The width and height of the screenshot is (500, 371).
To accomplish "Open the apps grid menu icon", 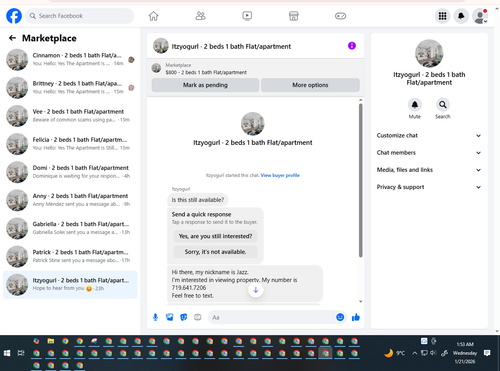I will pyautogui.click(x=442, y=16).
